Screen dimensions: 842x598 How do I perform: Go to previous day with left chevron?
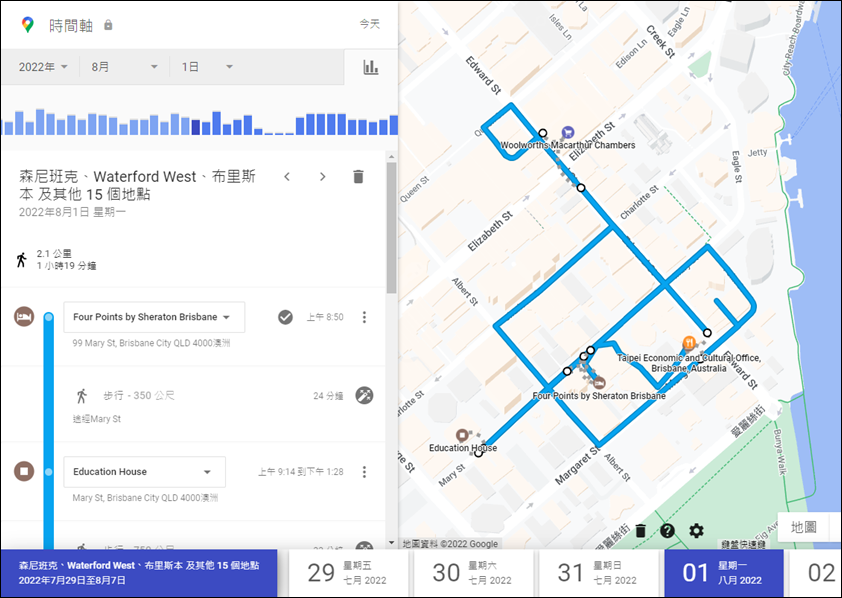tap(287, 177)
